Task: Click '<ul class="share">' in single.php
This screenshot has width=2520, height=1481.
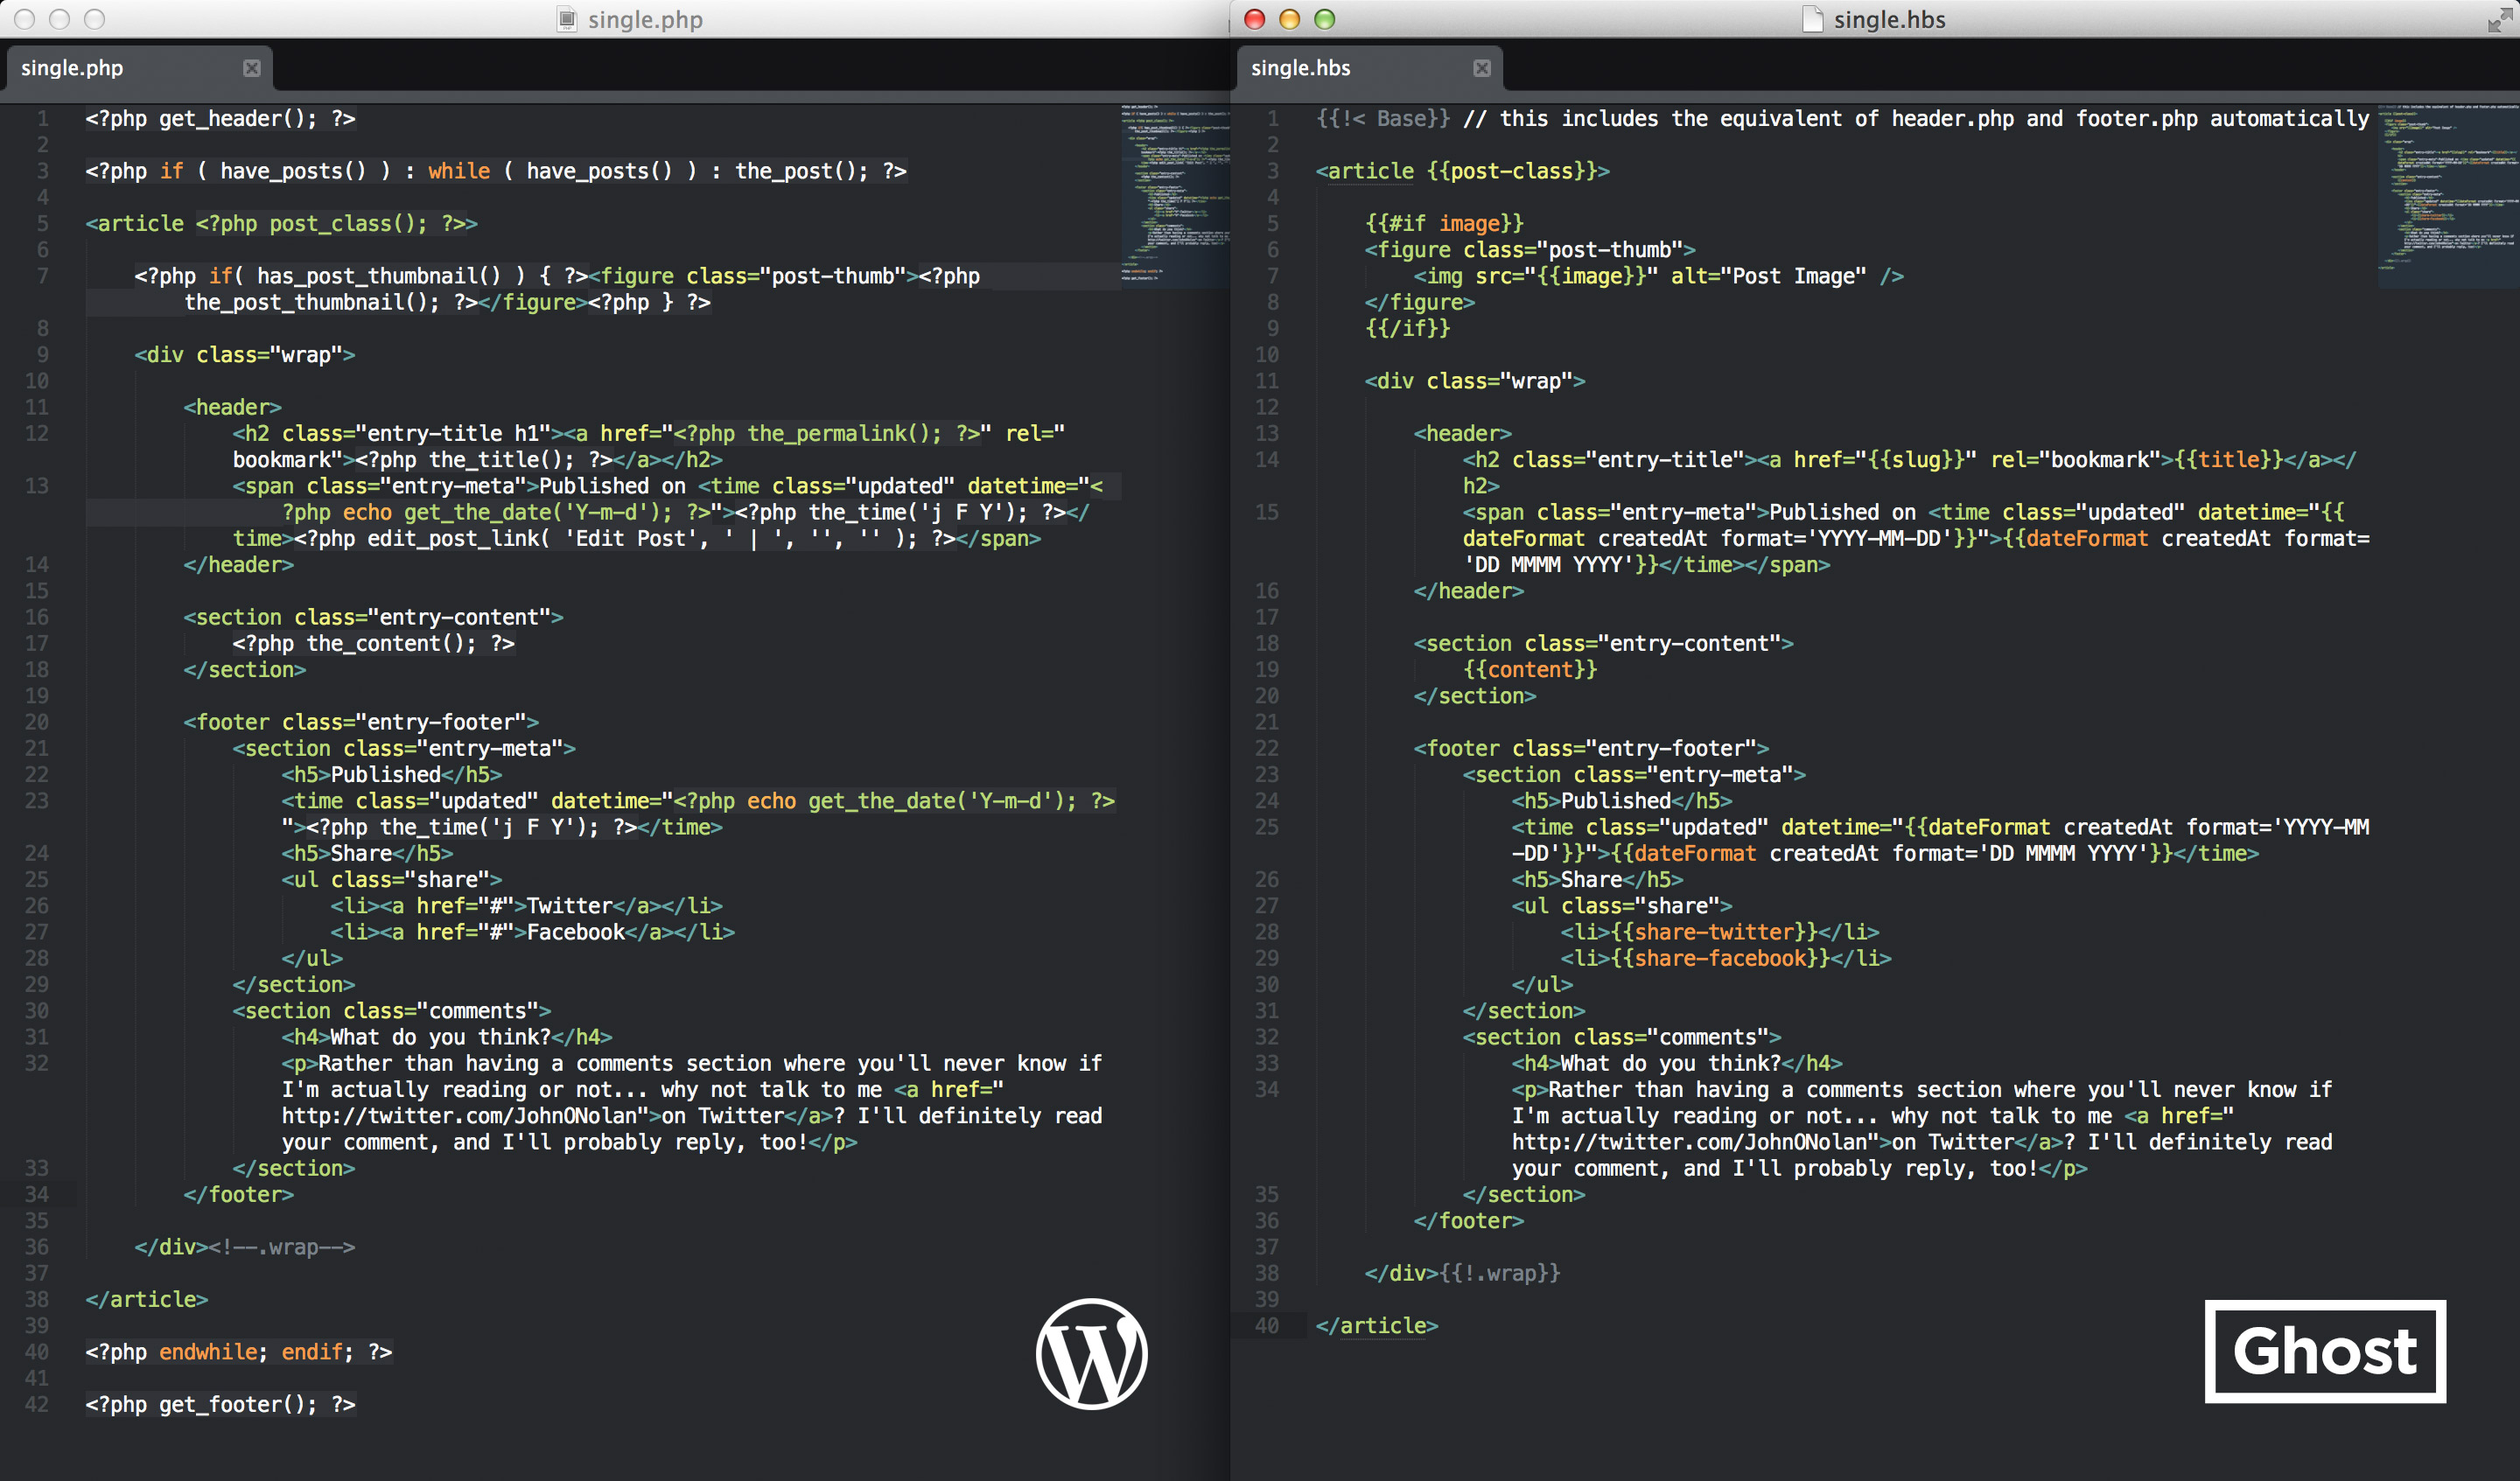Action: point(392,879)
